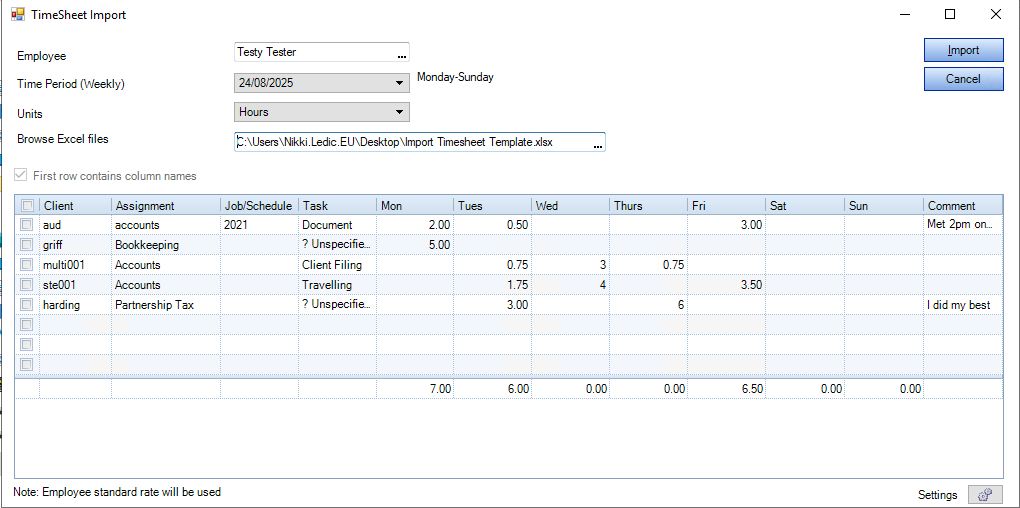The width and height of the screenshot is (1020, 508).
Task: Click the Task column header
Action: [x=338, y=206]
